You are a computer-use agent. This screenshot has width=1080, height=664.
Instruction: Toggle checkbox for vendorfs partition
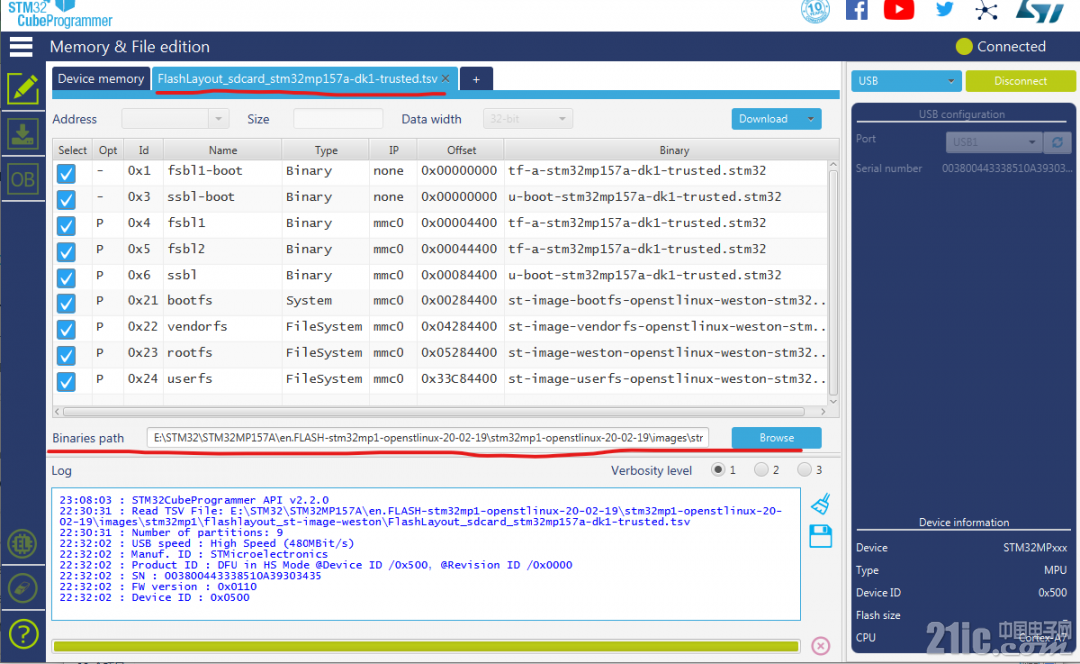[x=66, y=329]
